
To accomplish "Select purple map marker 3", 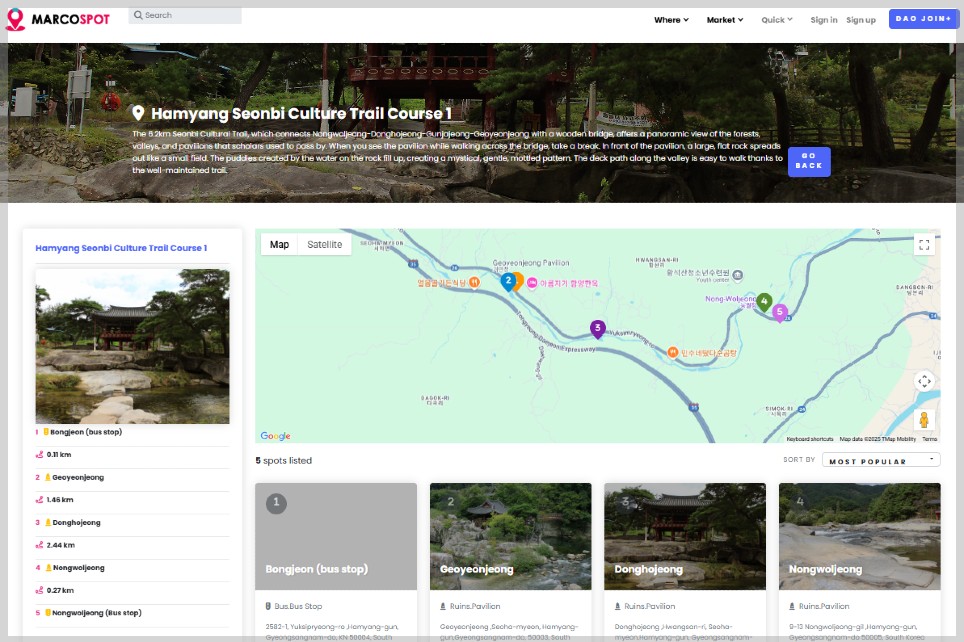I will pyautogui.click(x=597, y=328).
